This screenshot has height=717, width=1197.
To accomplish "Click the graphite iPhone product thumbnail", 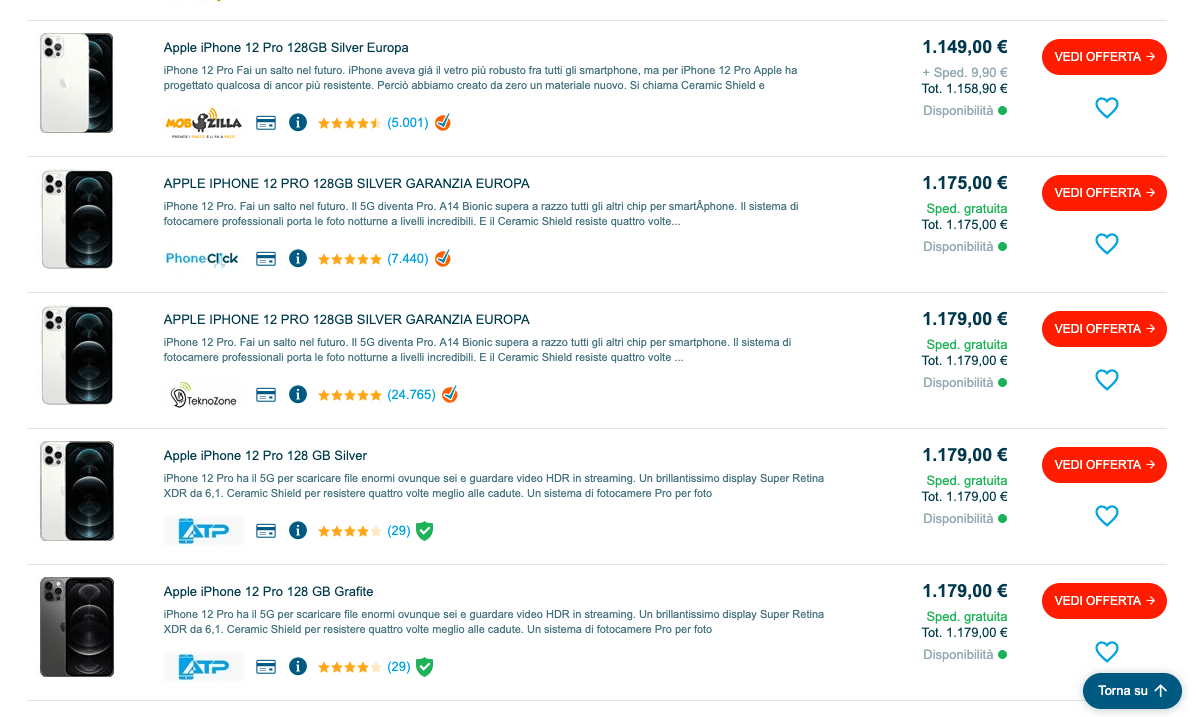I will coord(77,627).
